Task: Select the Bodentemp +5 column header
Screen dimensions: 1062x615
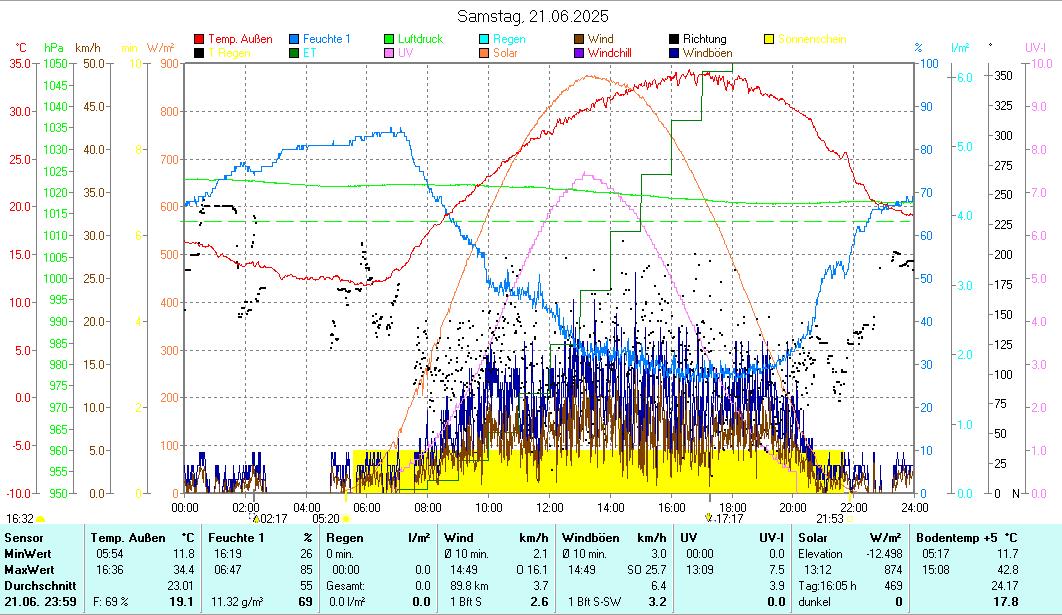Action: tap(966, 538)
